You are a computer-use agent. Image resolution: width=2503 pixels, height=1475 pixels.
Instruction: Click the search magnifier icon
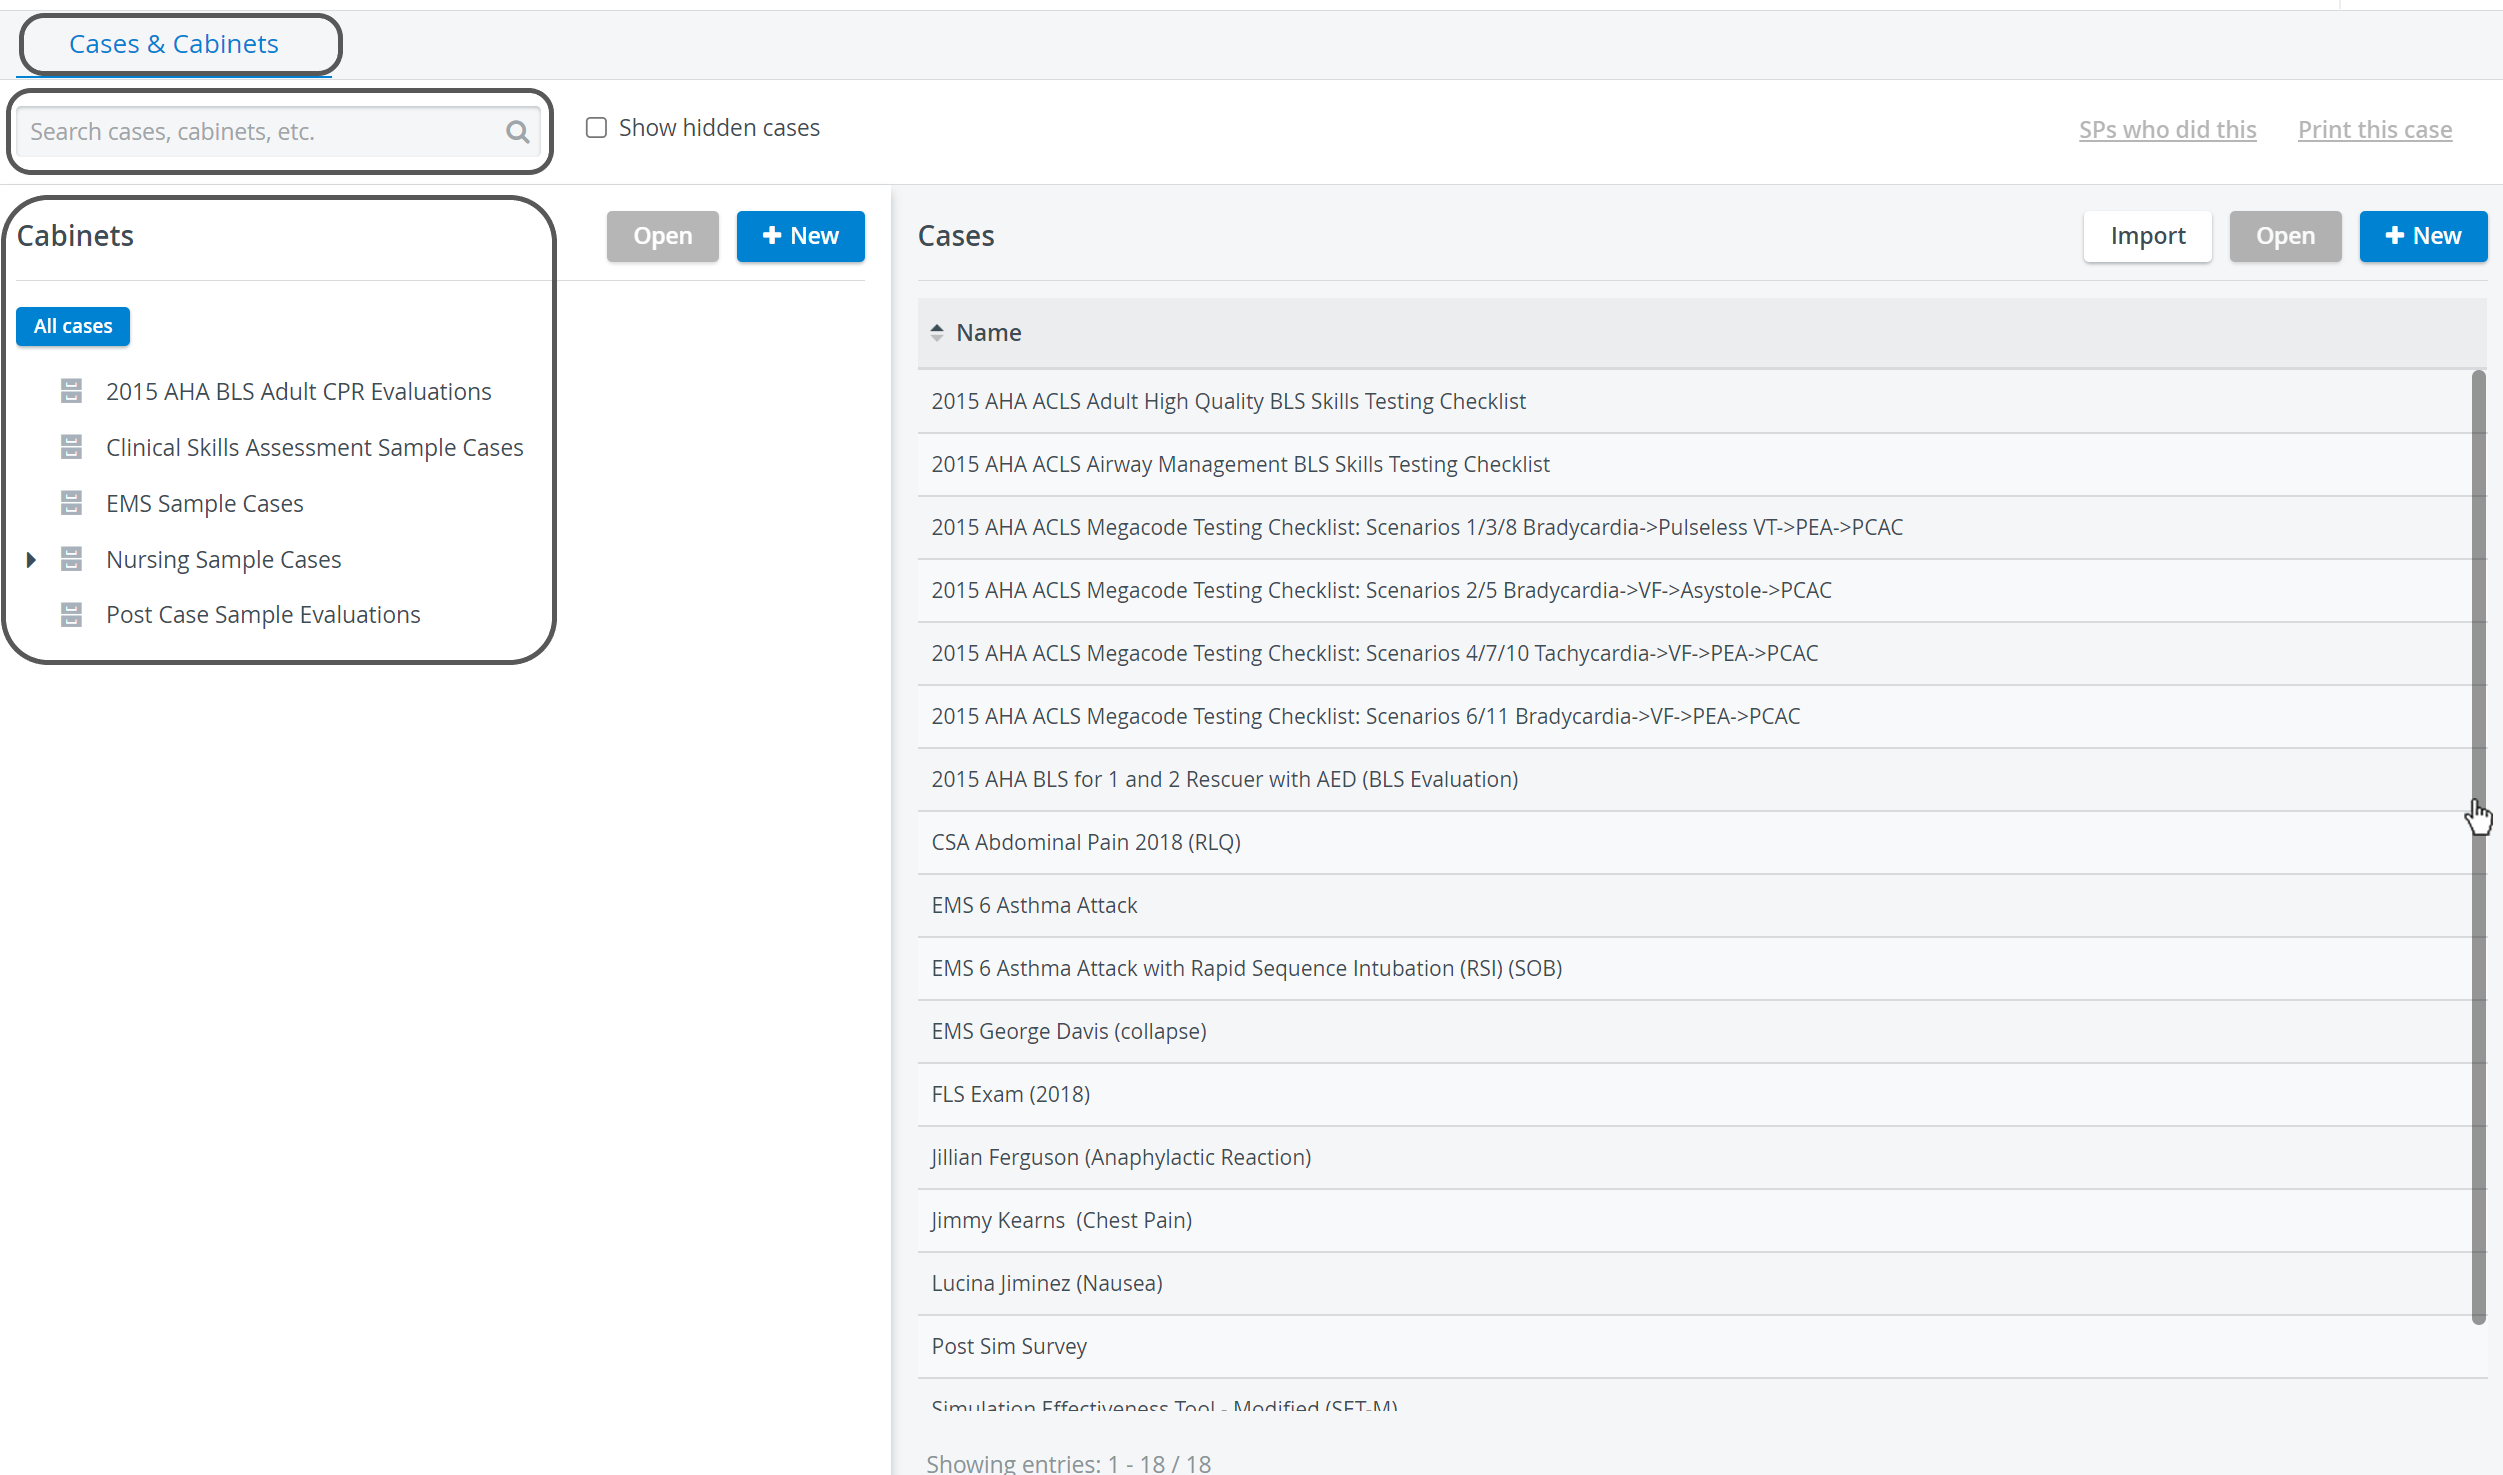click(517, 131)
